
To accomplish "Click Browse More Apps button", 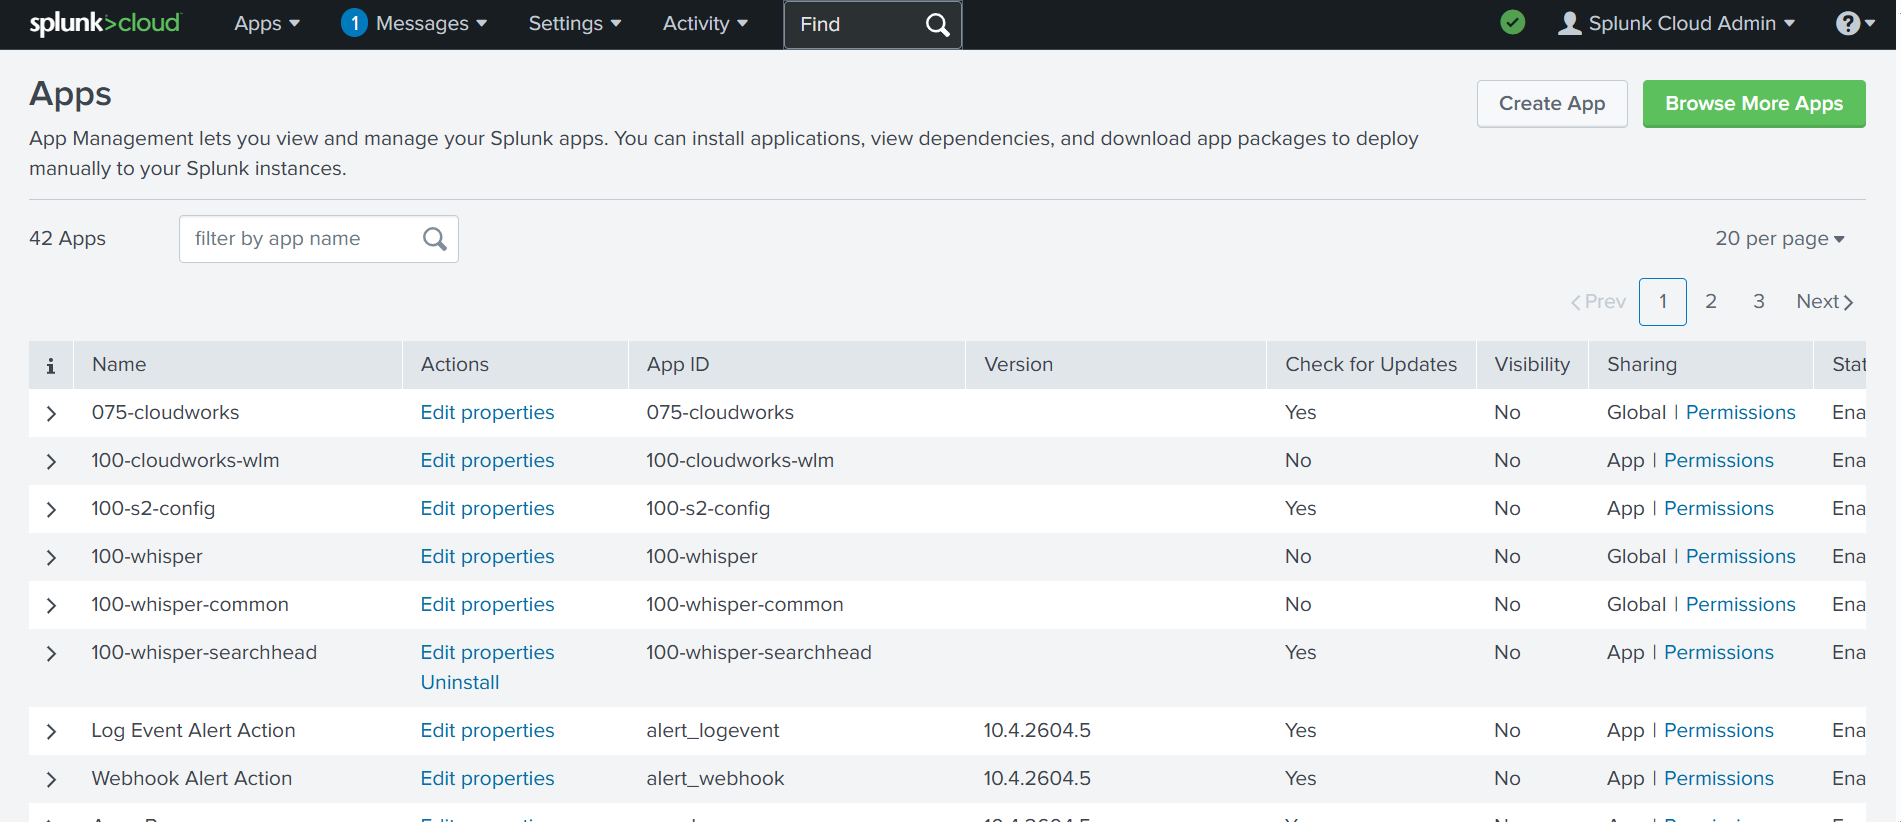I will coord(1754,103).
